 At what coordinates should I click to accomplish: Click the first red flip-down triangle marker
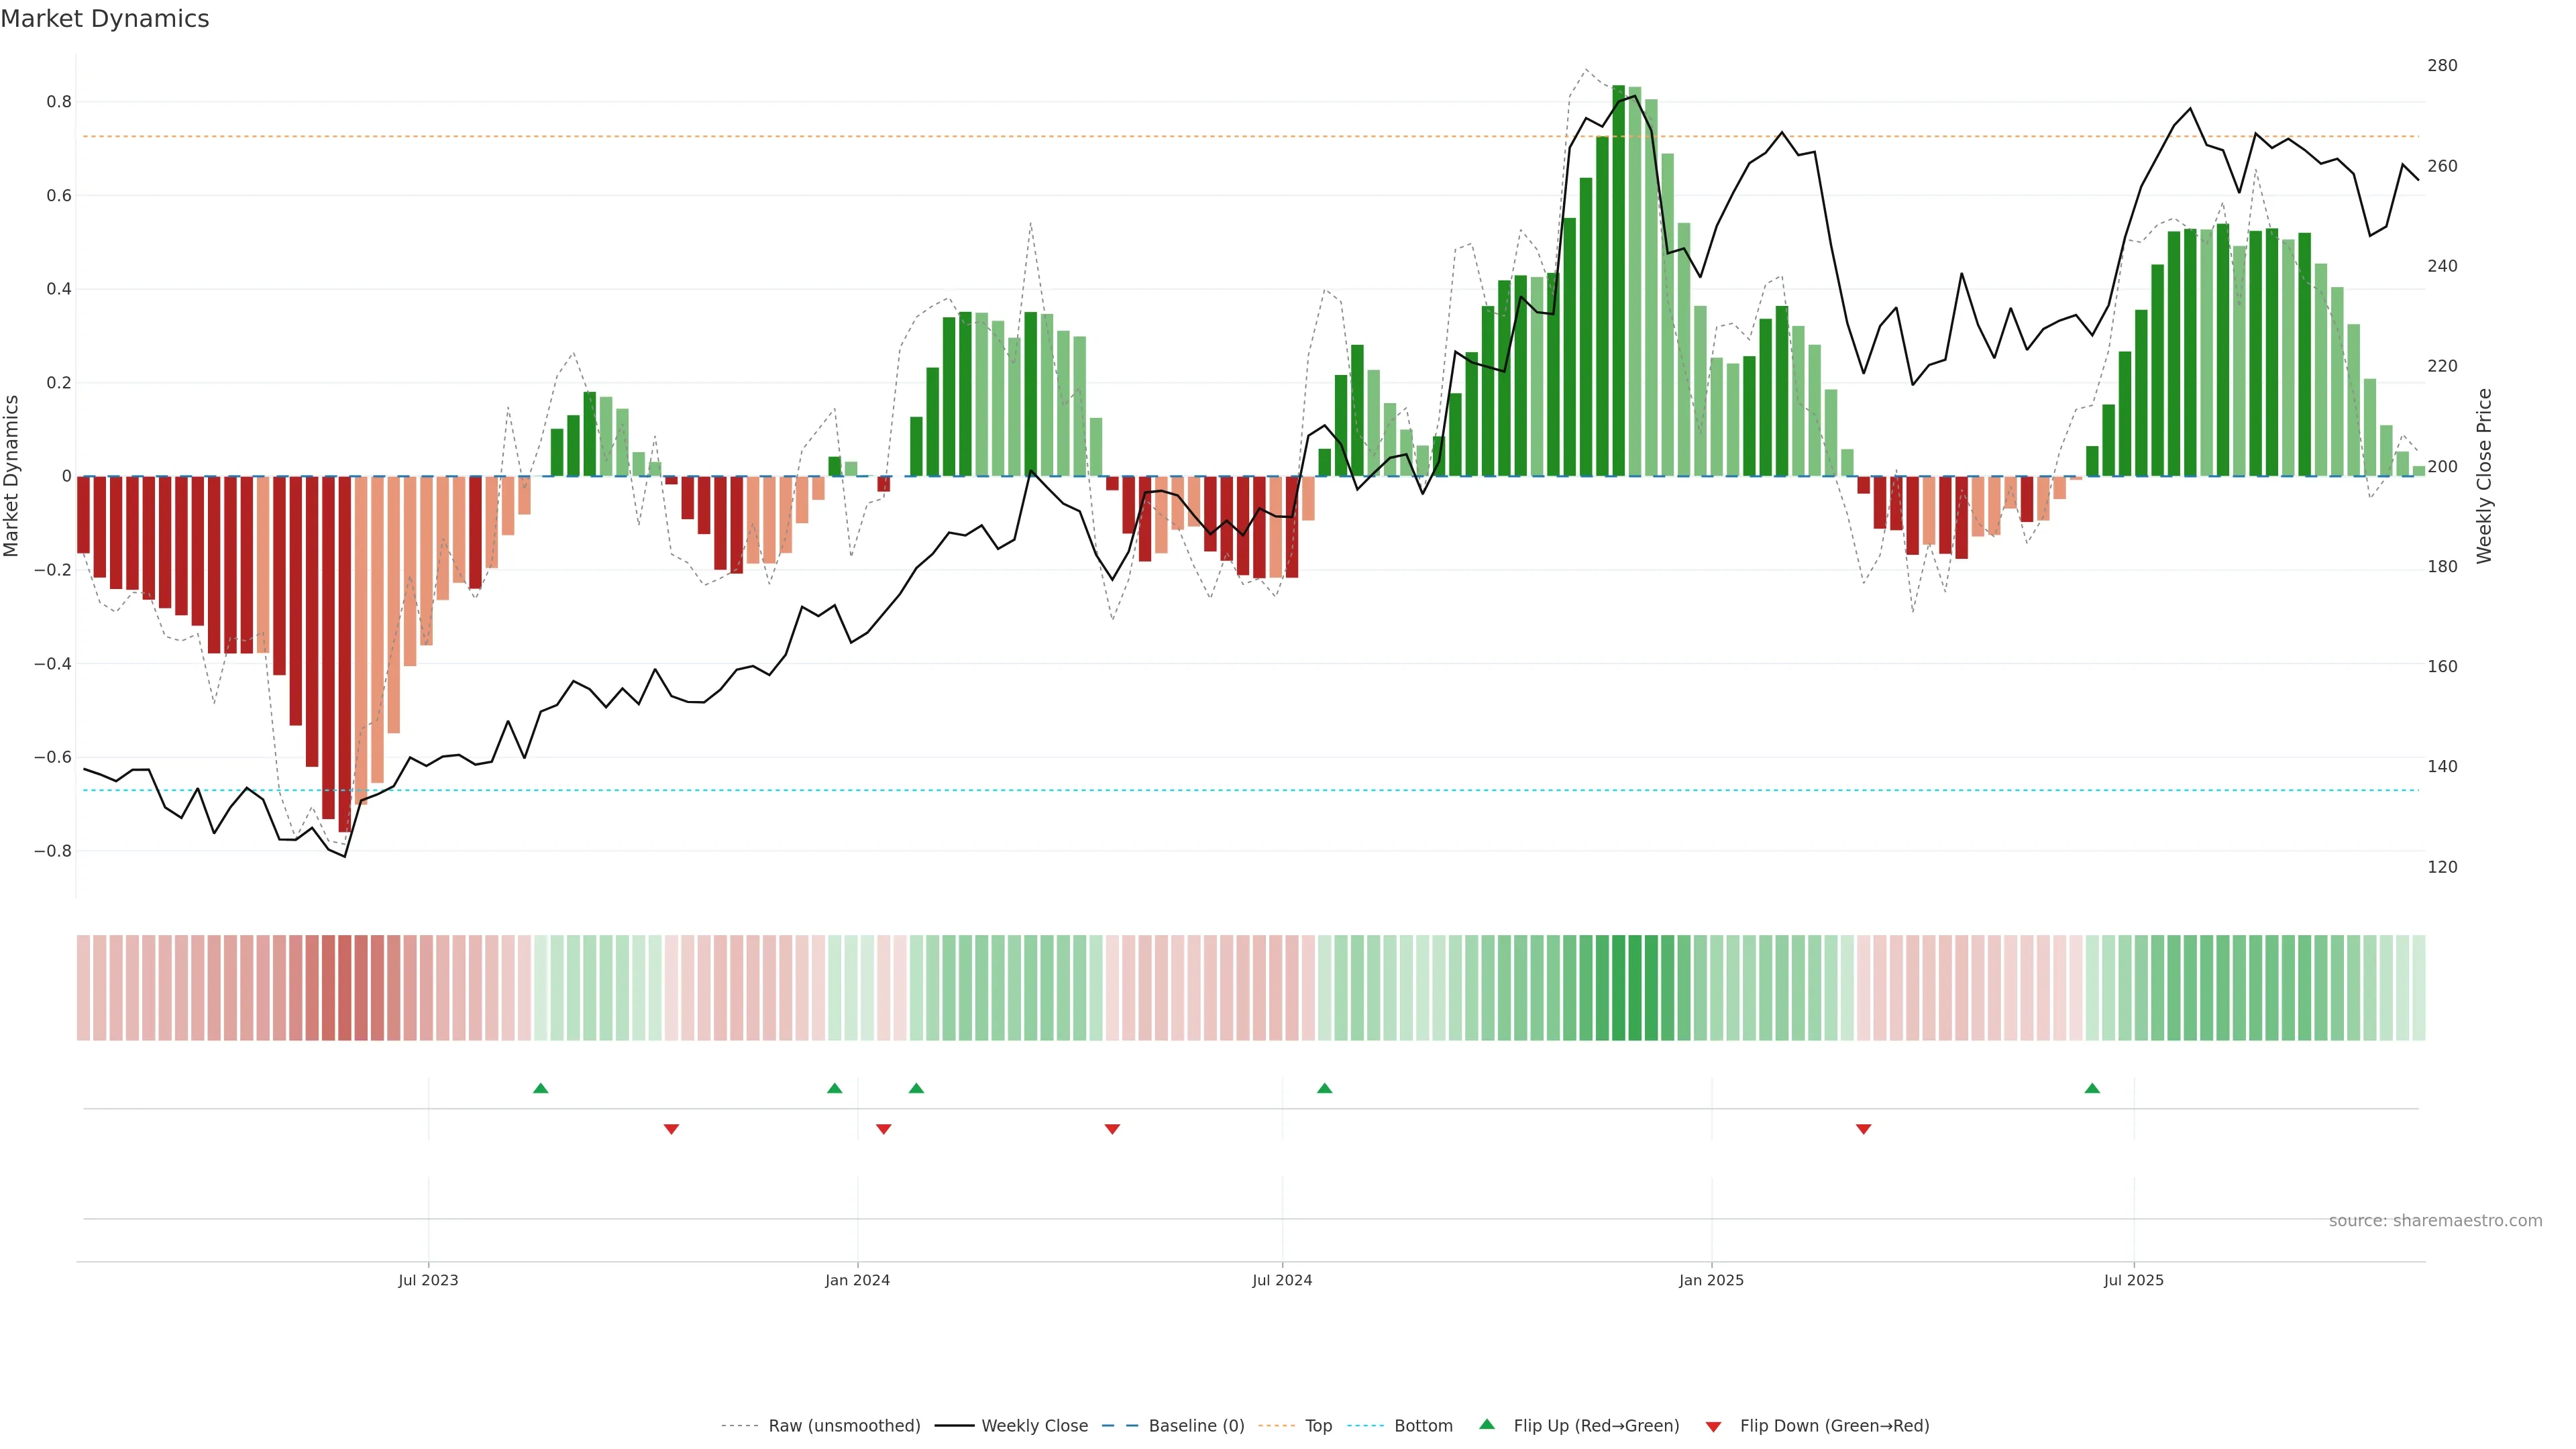pyautogui.click(x=671, y=1129)
